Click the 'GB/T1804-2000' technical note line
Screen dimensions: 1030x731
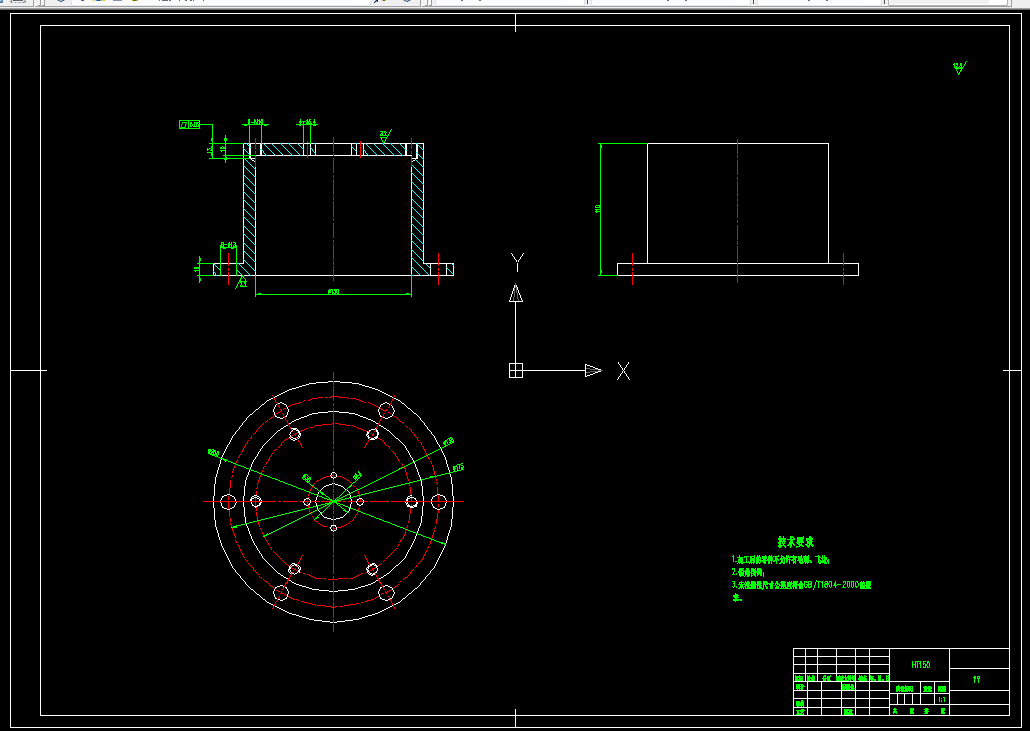801,585
